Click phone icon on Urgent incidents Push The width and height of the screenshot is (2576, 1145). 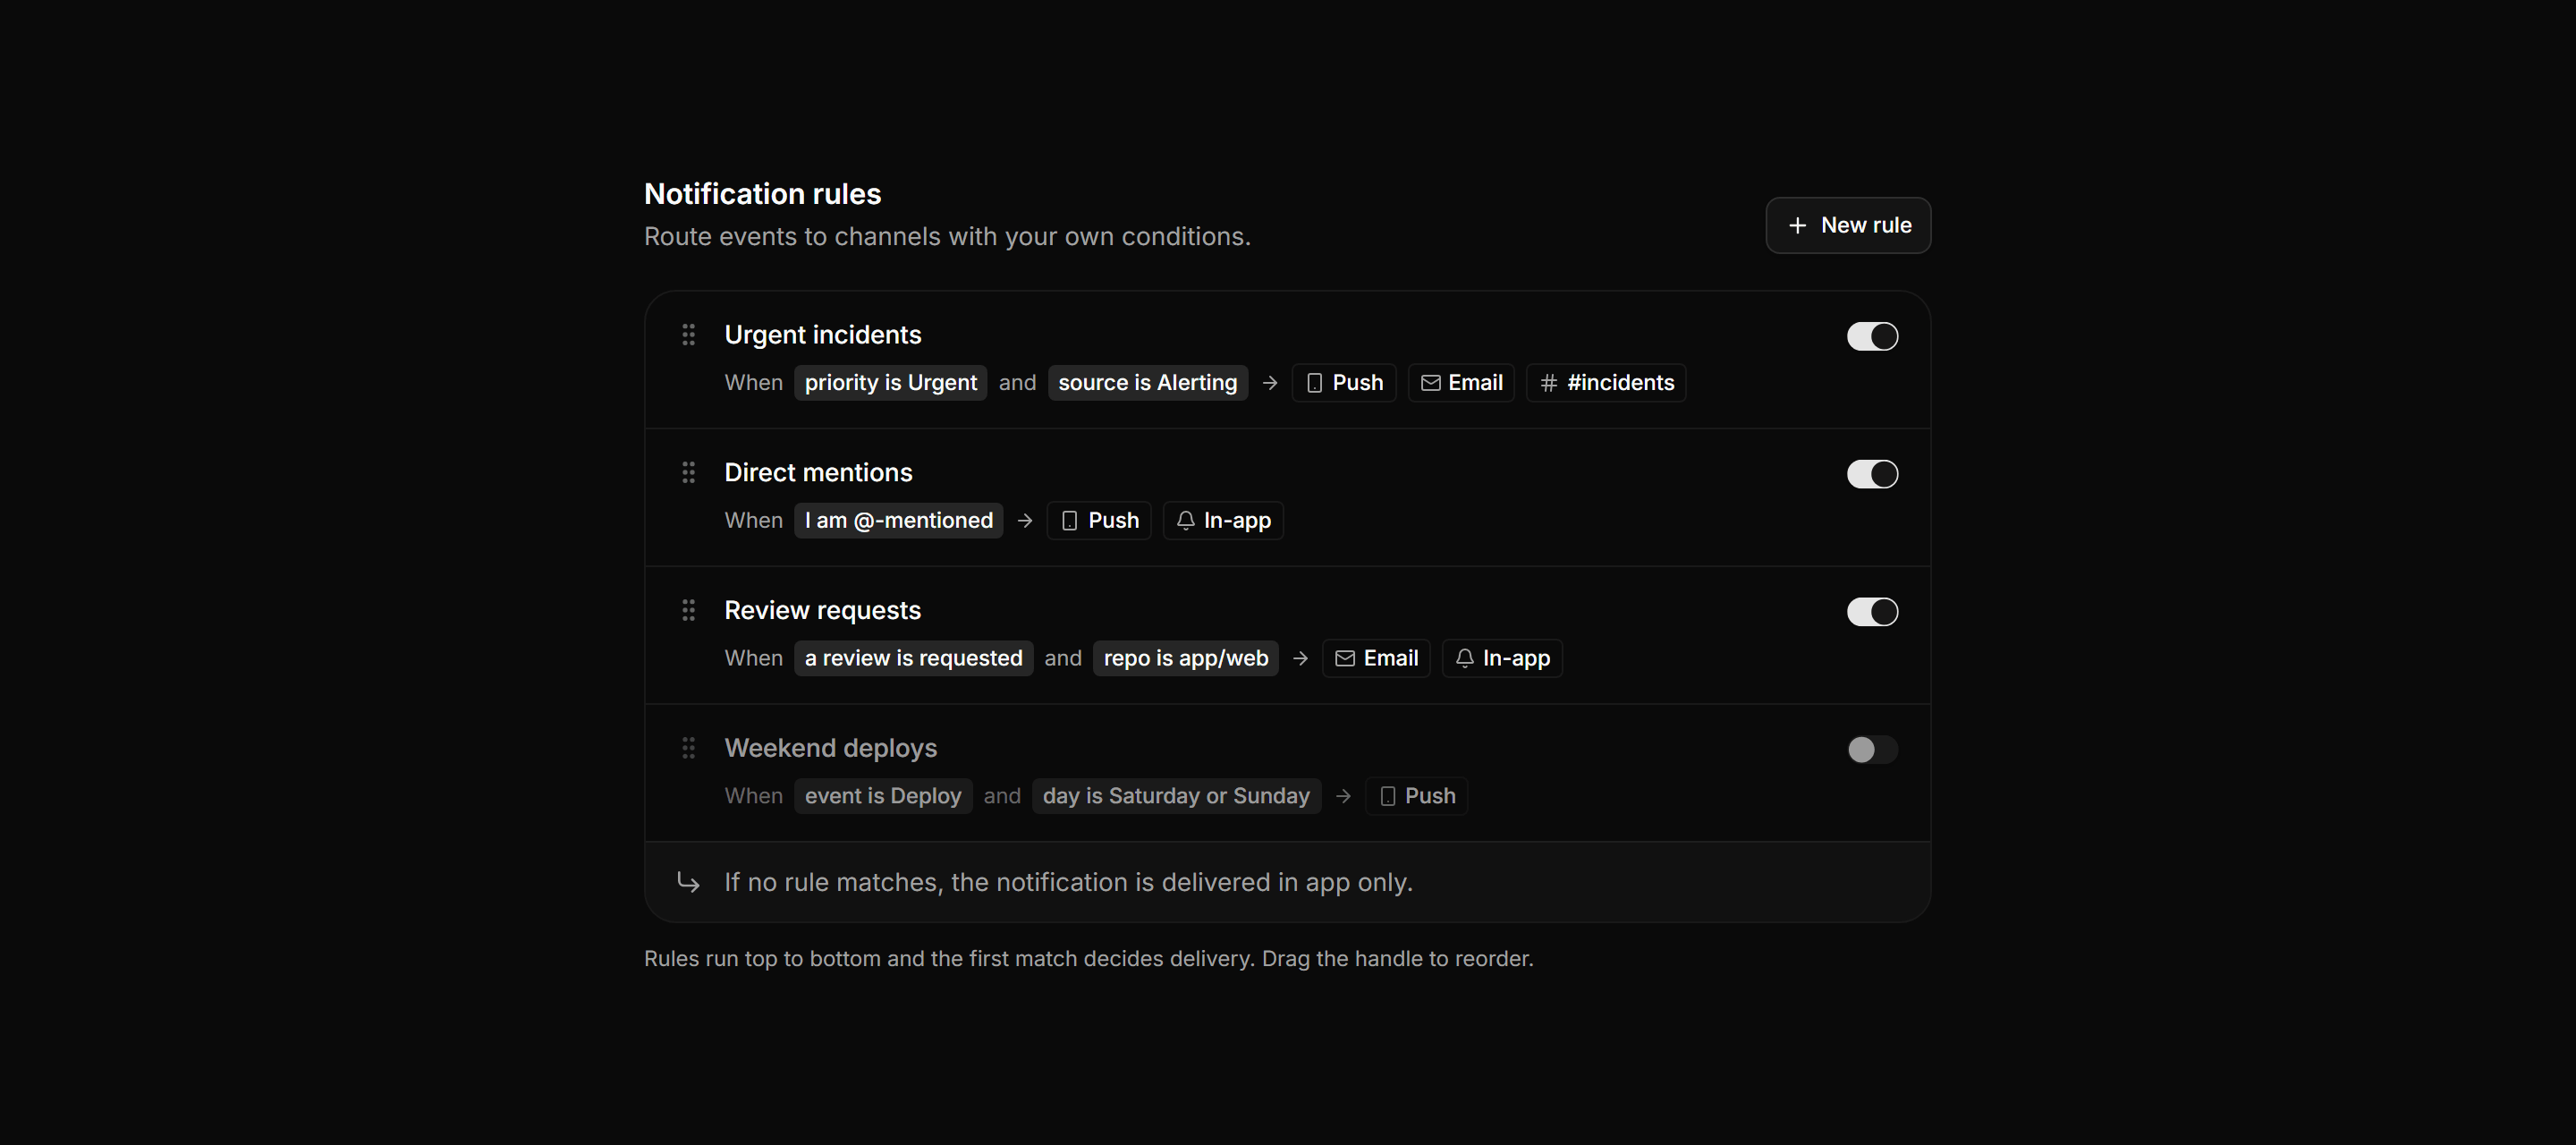pyautogui.click(x=1314, y=383)
